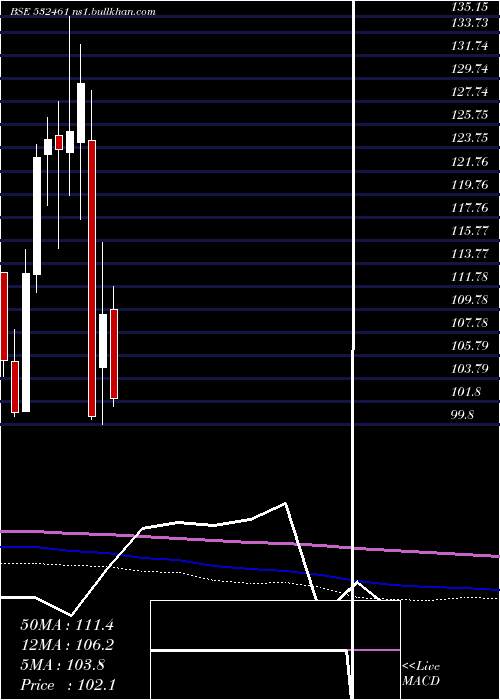
Task: Click the 121.76 price axis label
Action: pyautogui.click(x=469, y=162)
